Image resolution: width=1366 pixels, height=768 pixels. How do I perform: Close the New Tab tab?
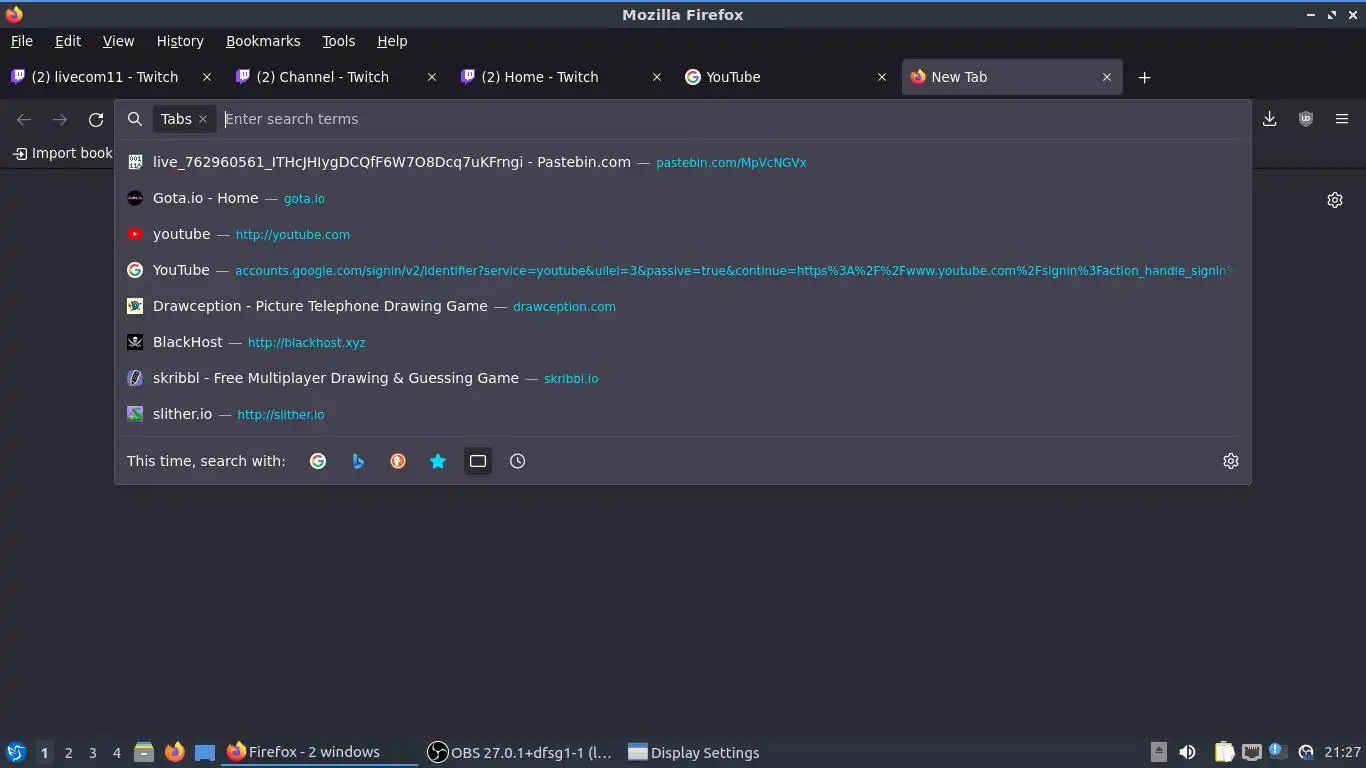[1107, 77]
